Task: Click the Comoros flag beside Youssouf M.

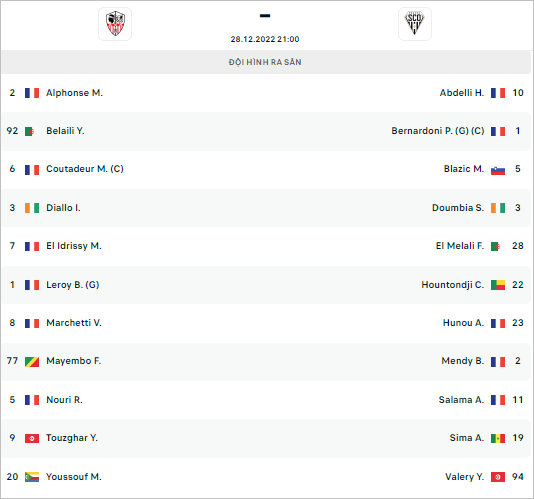Action: pos(32,477)
